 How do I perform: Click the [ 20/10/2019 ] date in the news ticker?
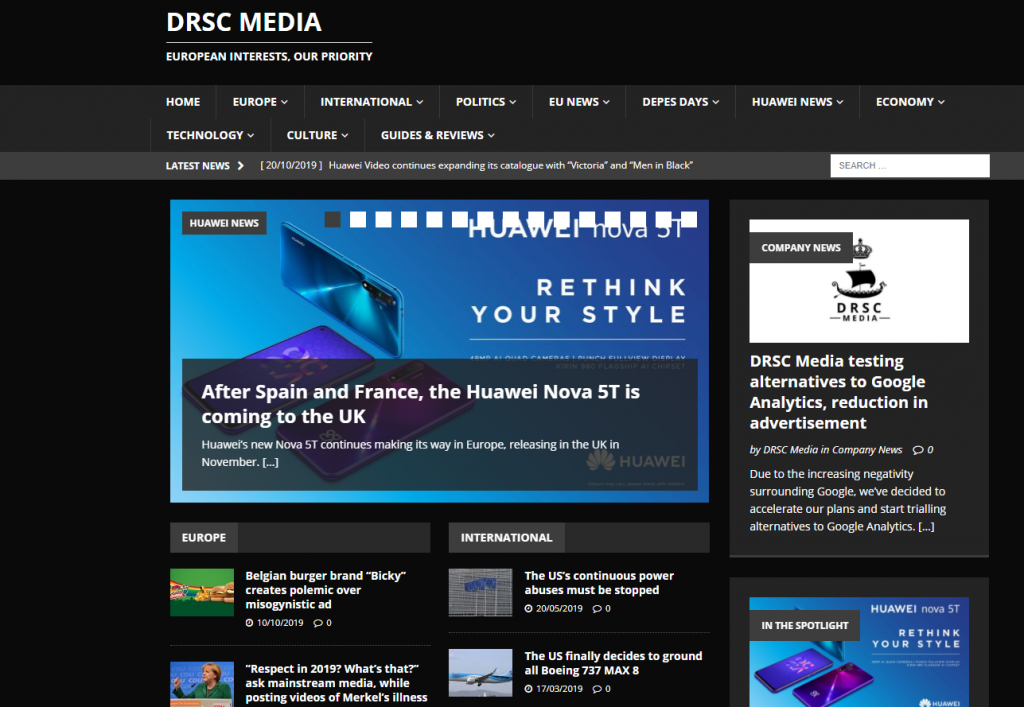(291, 166)
